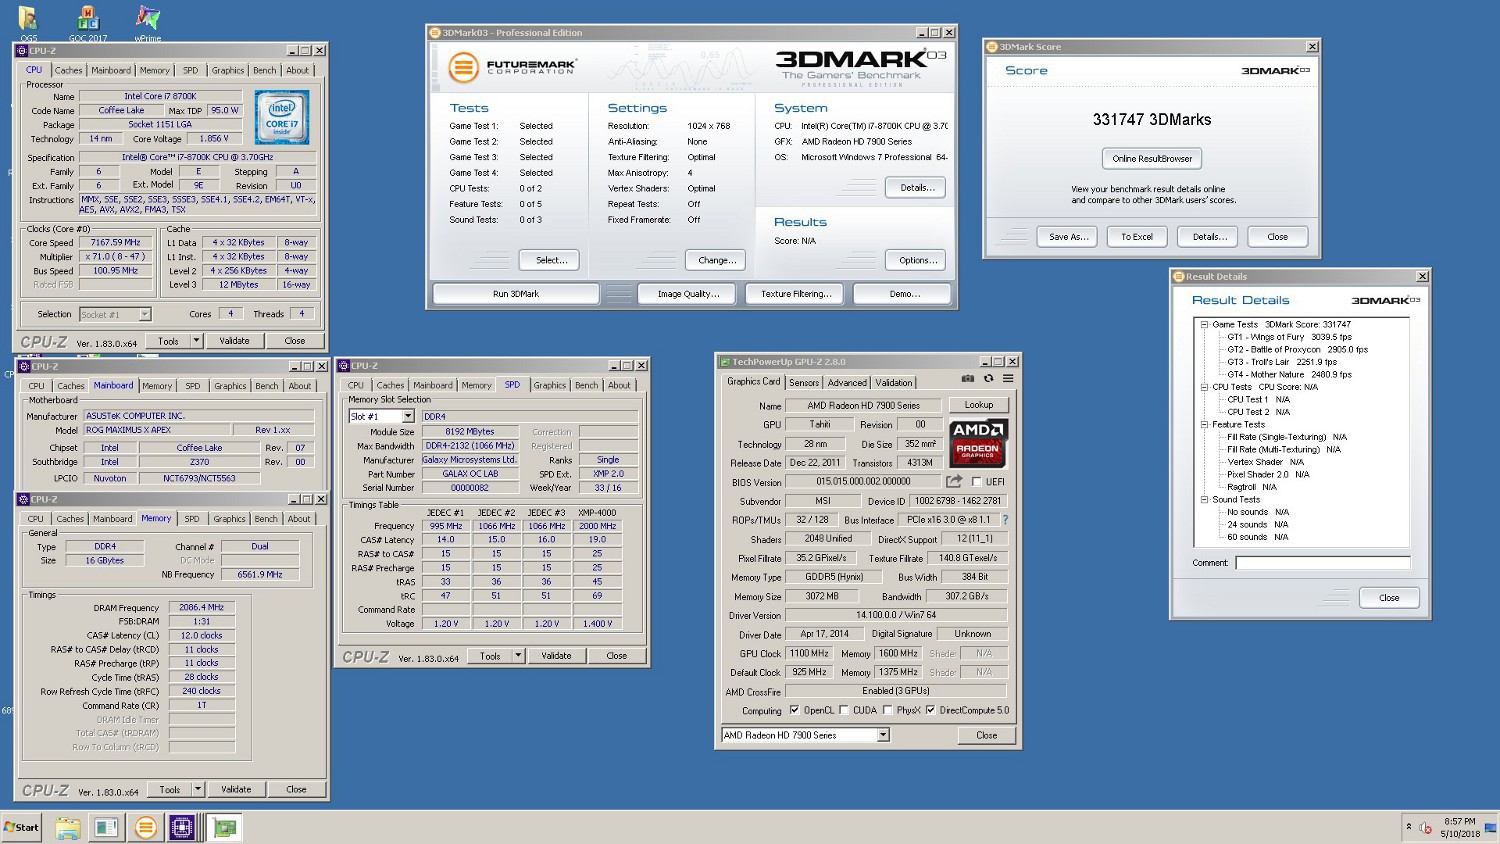Take a GPU-Z screenshot with camera icon
Screen dimensions: 1500x844
(x=967, y=379)
